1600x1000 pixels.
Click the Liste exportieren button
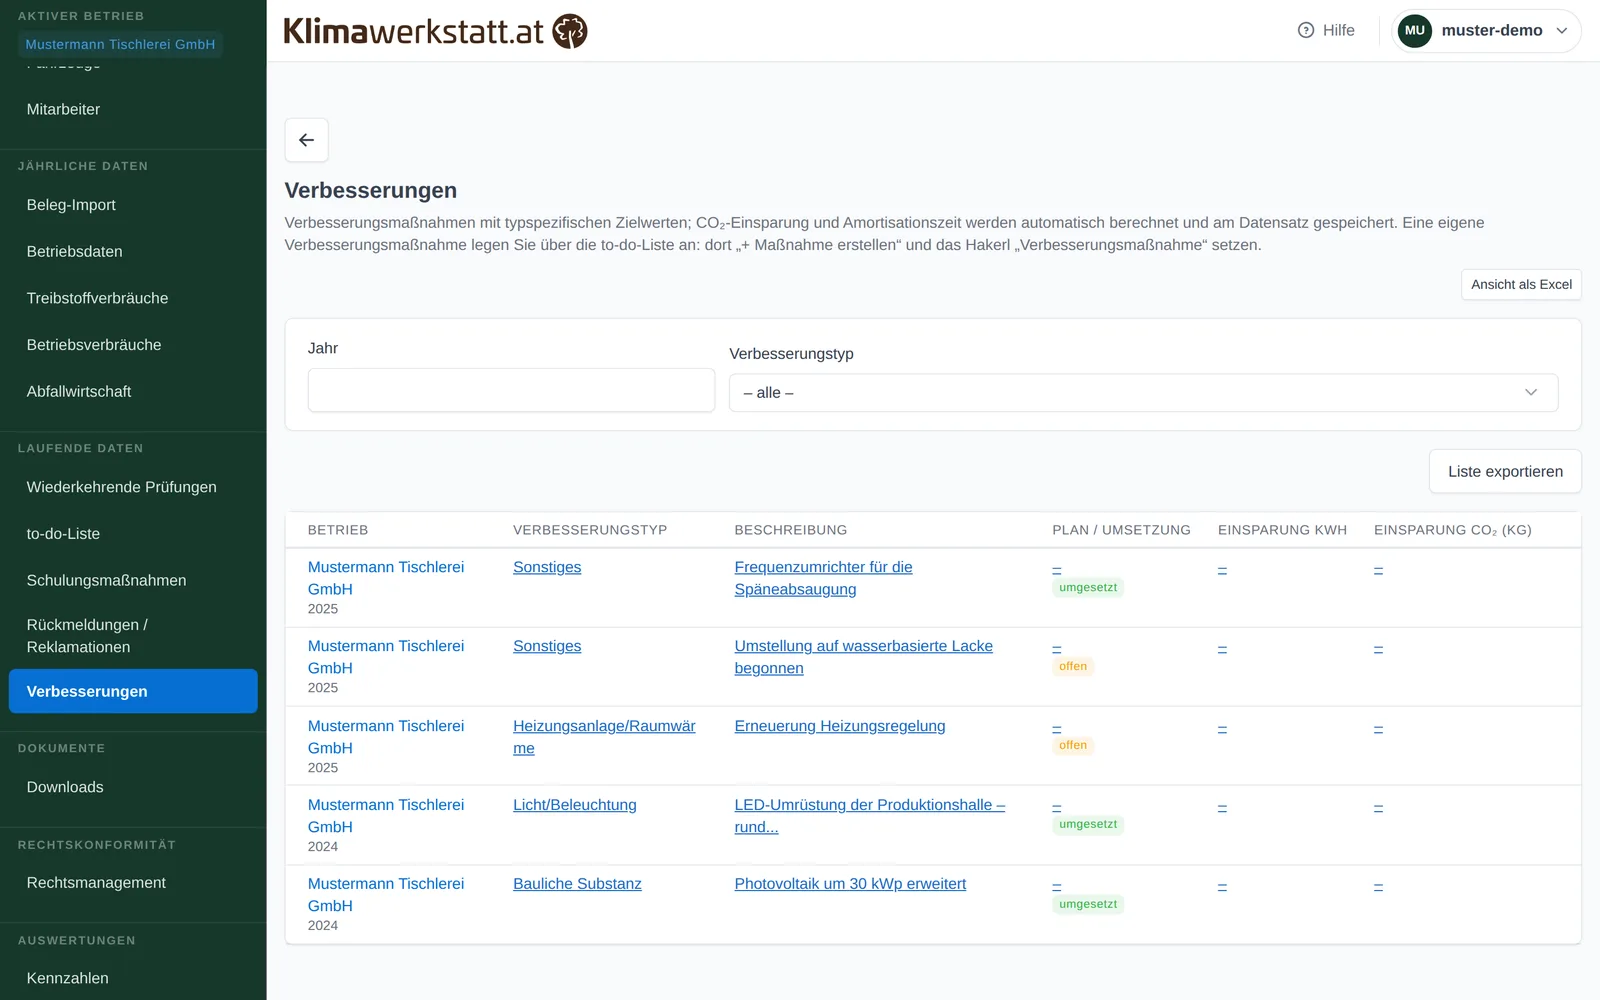tap(1505, 472)
